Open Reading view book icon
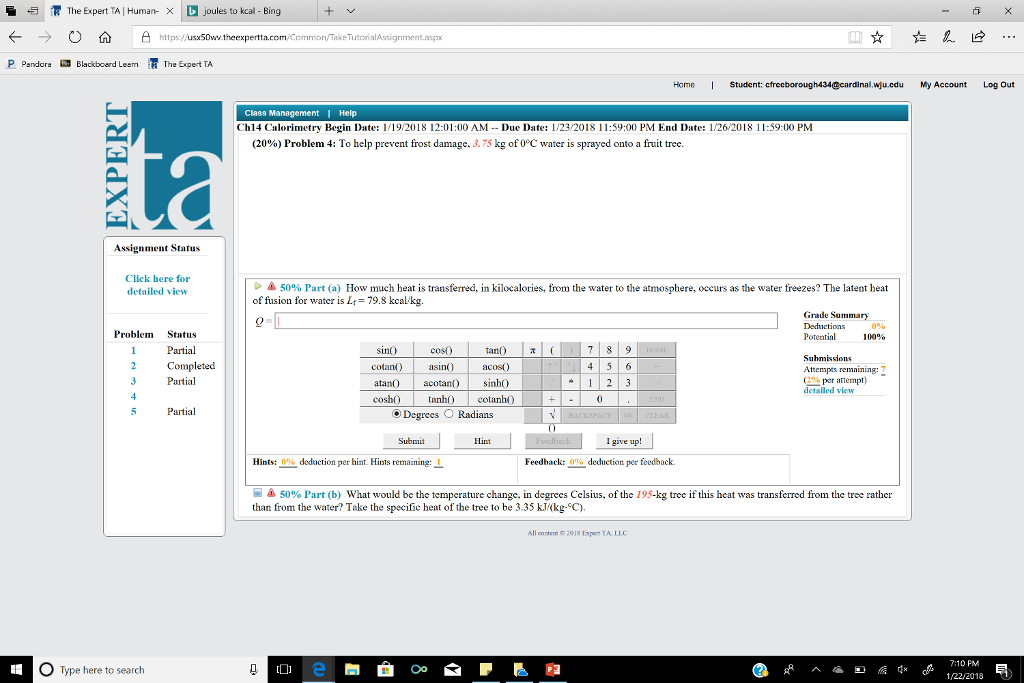 (x=855, y=37)
